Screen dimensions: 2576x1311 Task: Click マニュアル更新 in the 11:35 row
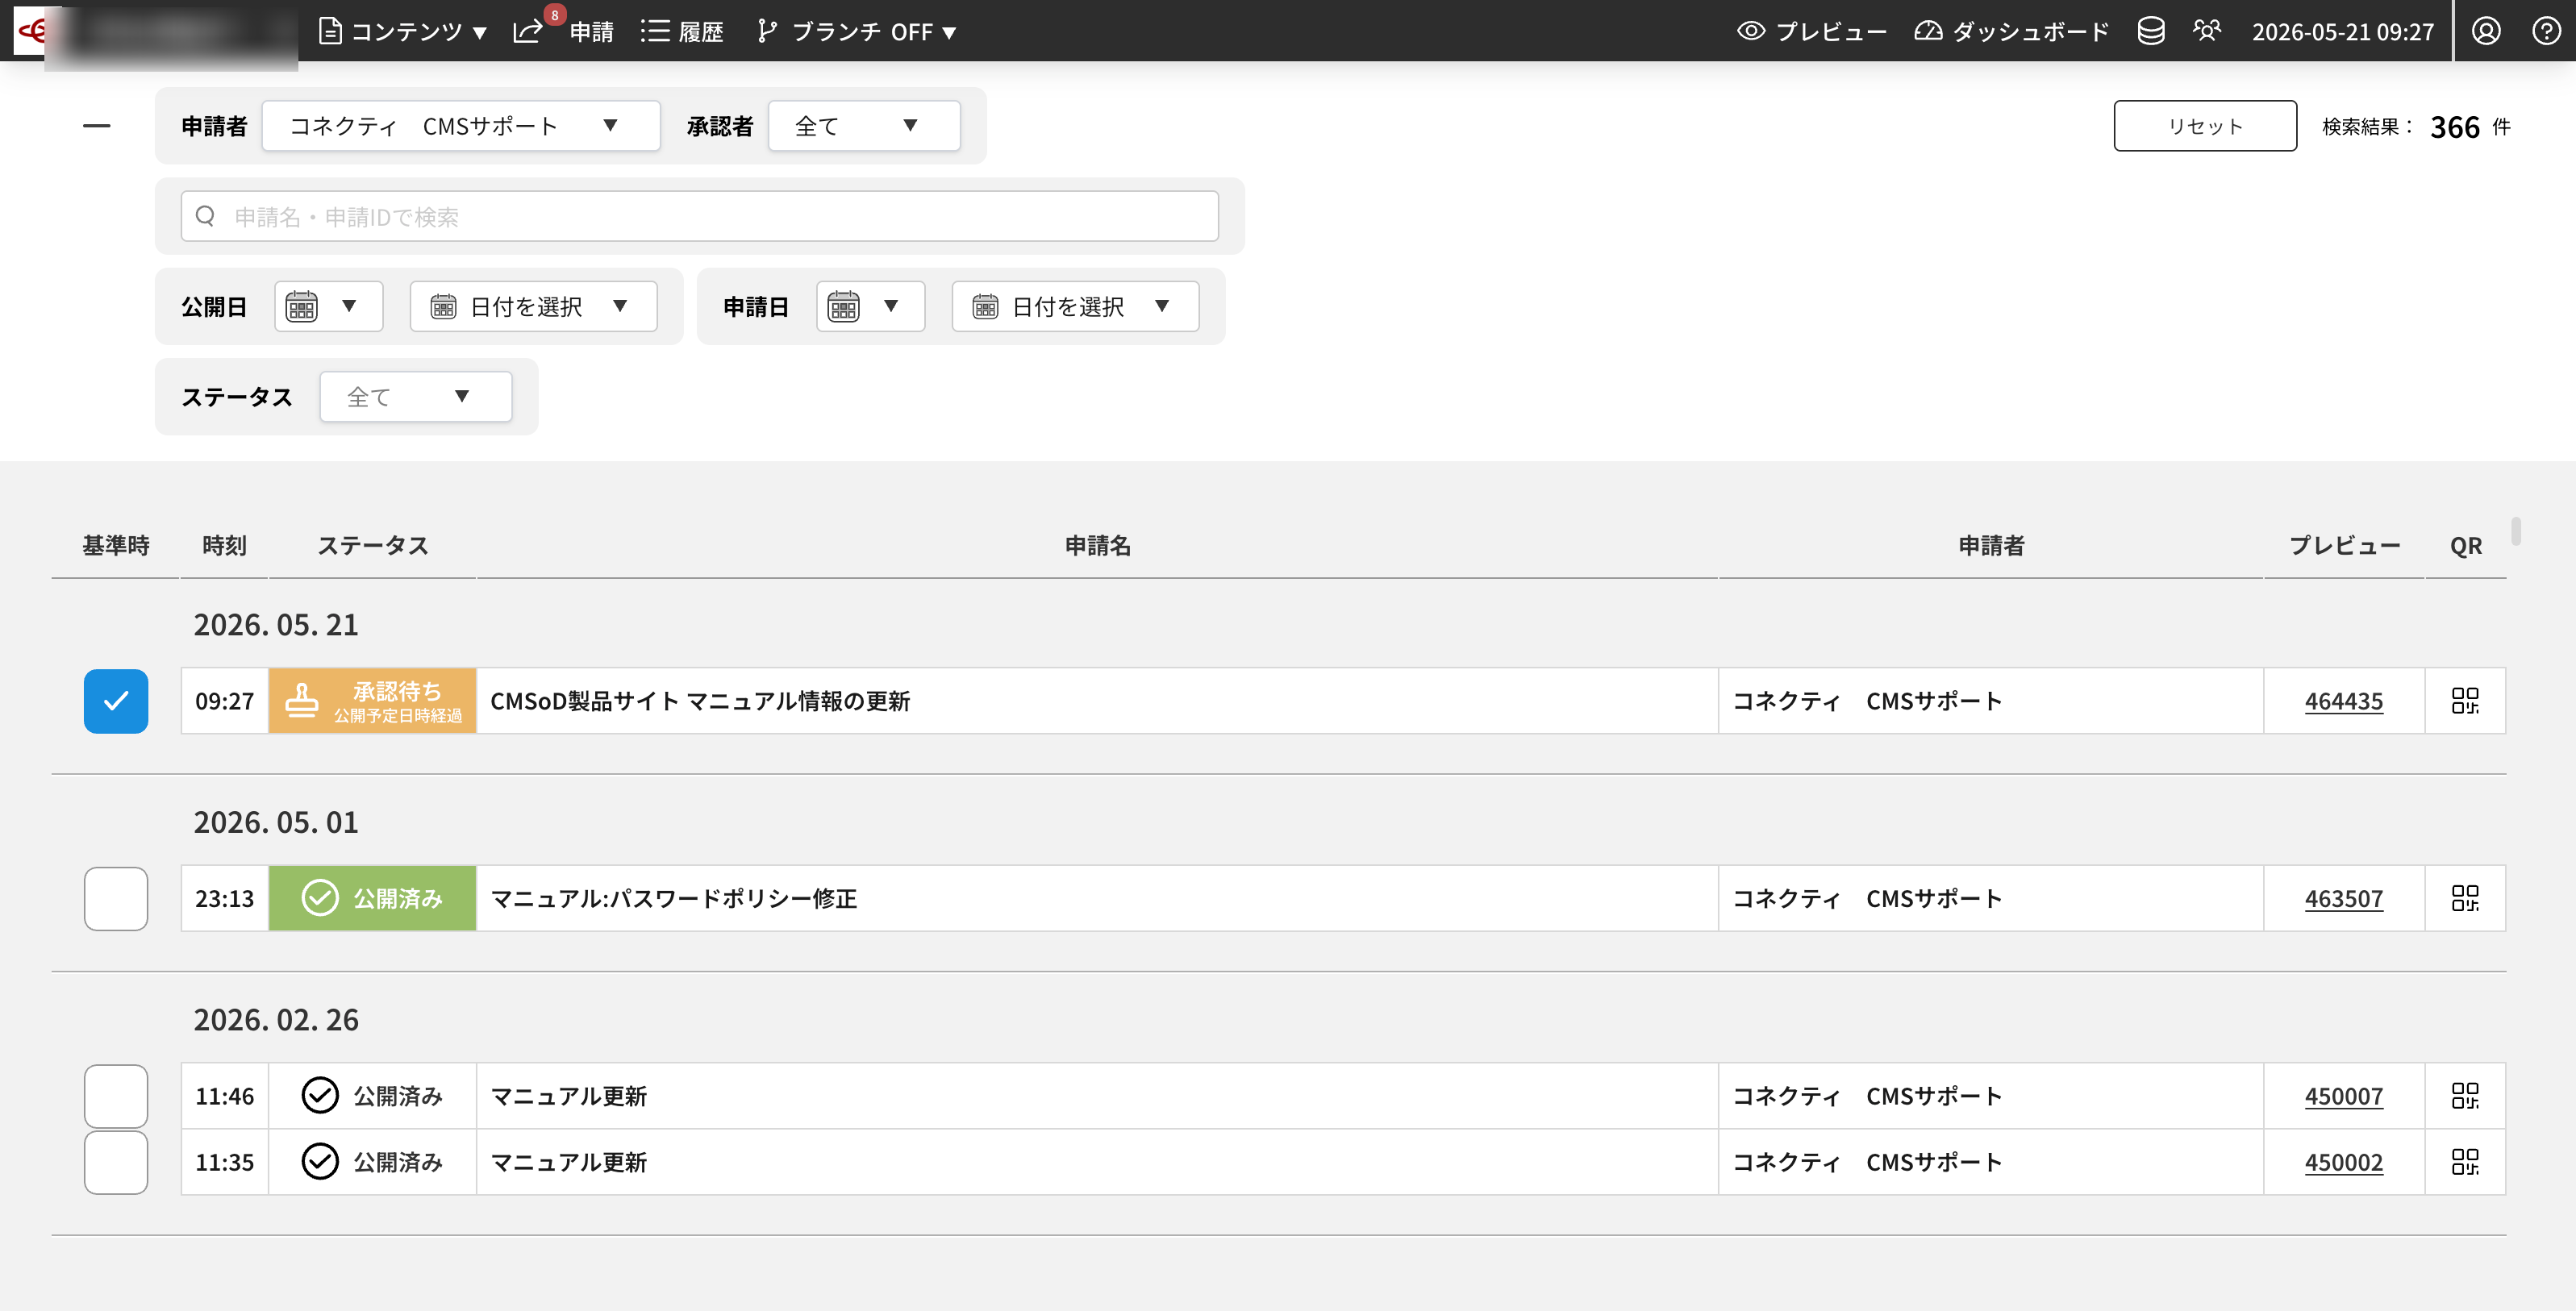[568, 1162]
